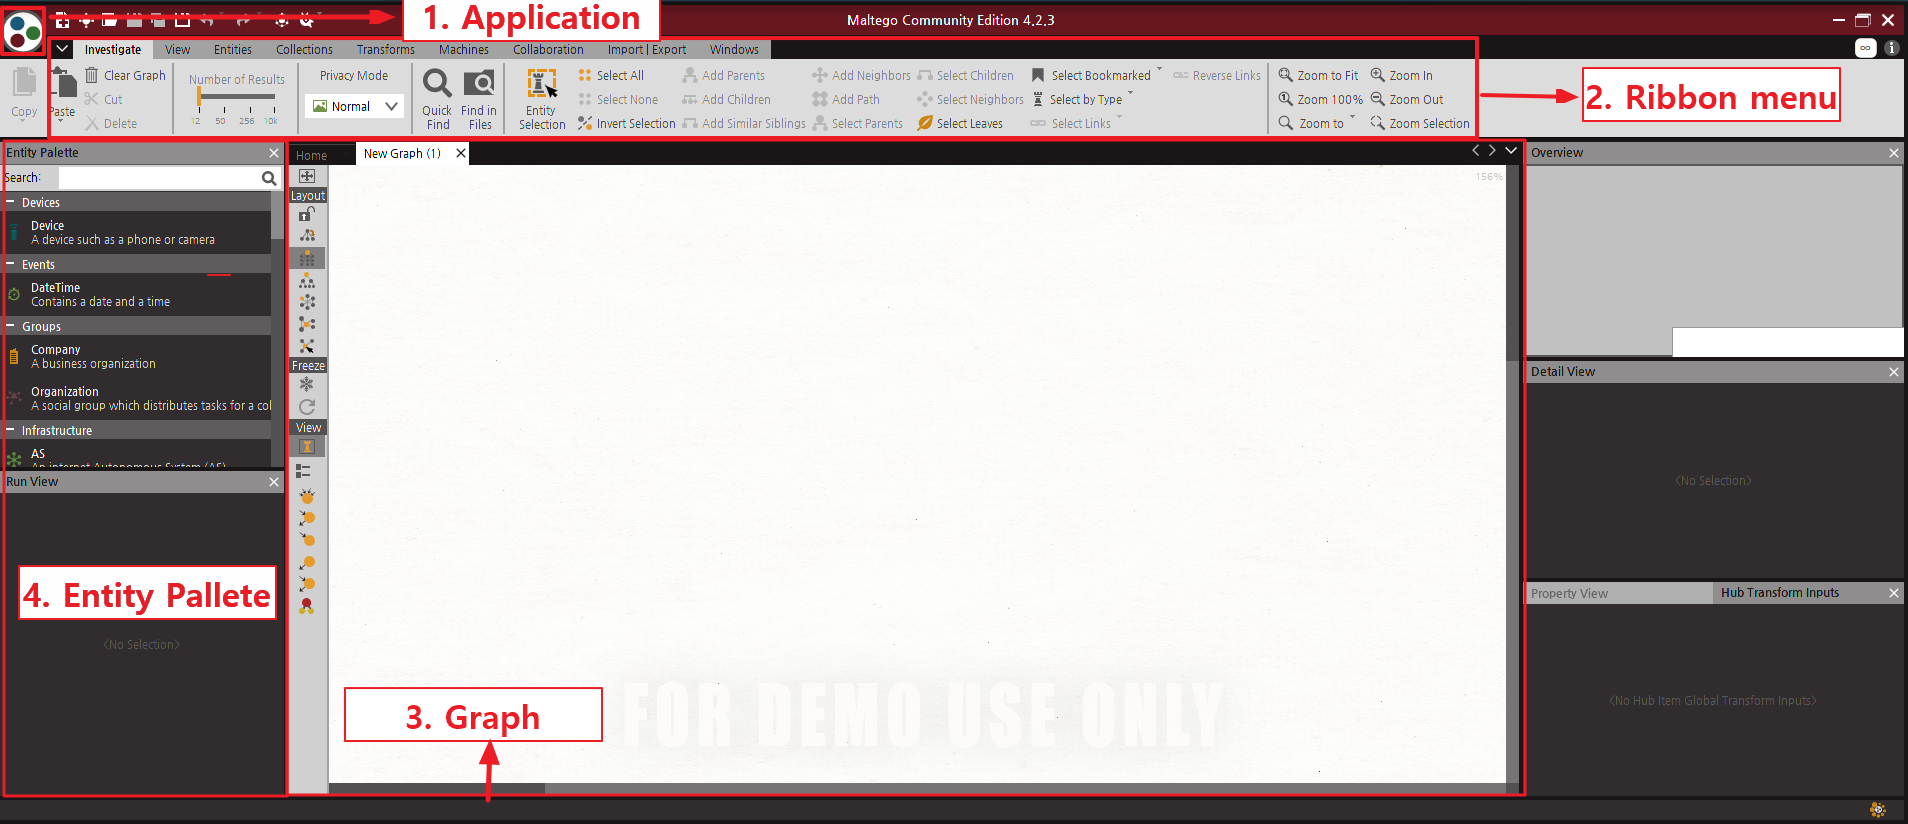This screenshot has width=1908, height=824.
Task: Open the Maltego application menu logo
Action: coord(23,32)
